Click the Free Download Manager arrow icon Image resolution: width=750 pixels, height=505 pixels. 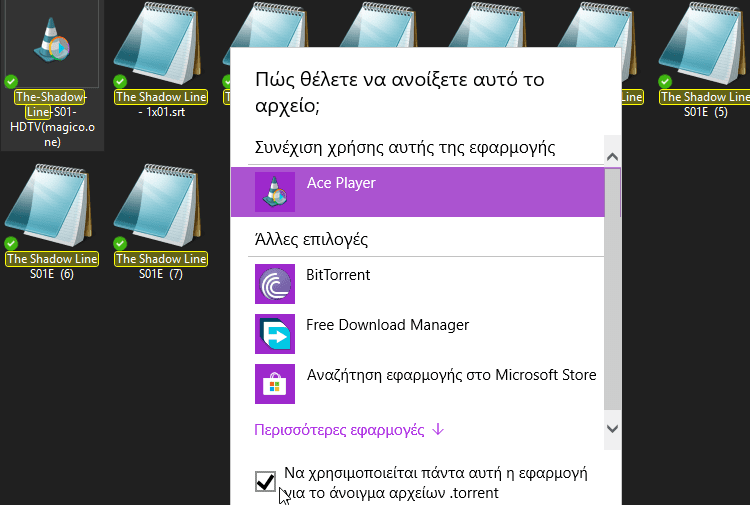[x=275, y=334]
